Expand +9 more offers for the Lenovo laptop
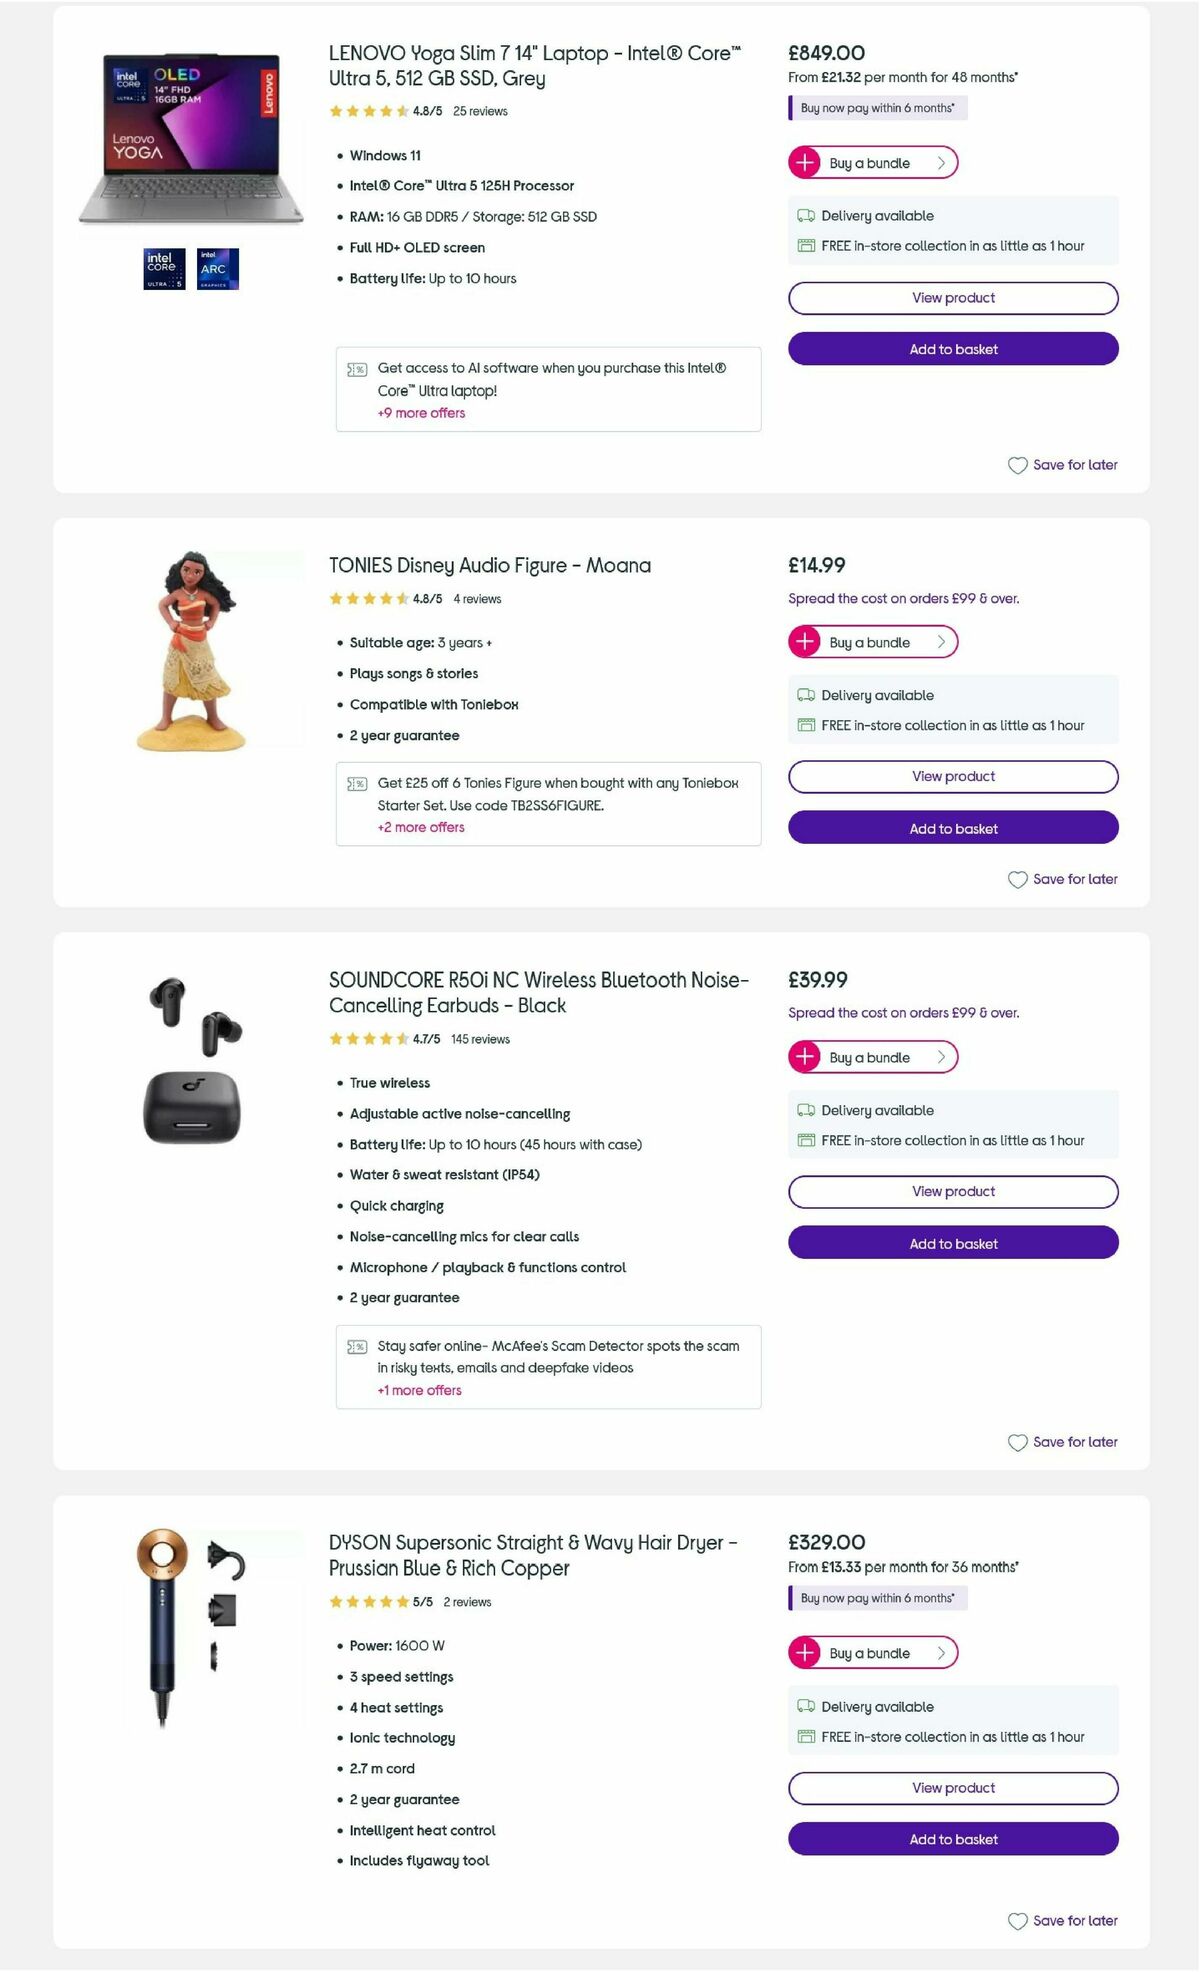The height and width of the screenshot is (1972, 1200). [420, 412]
